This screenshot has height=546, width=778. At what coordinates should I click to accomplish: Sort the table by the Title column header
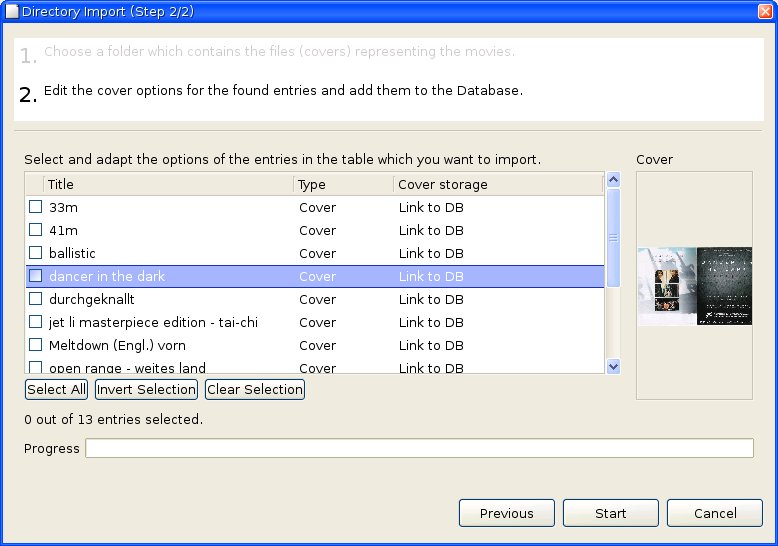[168, 184]
